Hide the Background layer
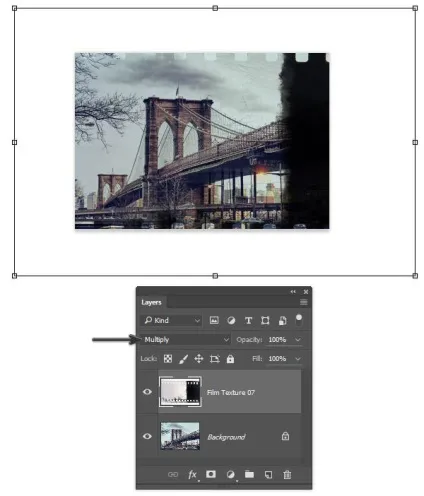Image resolution: width=424 pixels, height=496 pixels. [147, 436]
